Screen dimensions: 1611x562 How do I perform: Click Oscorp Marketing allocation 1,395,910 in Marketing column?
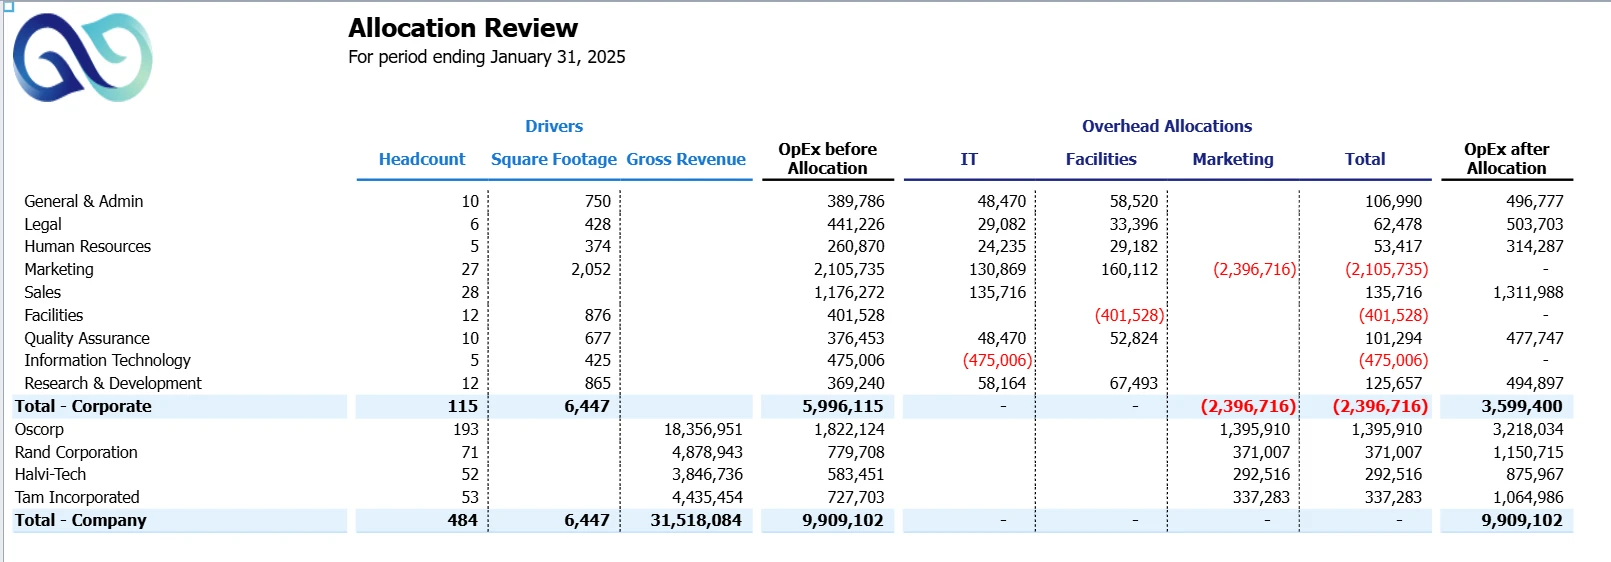pyautogui.click(x=1255, y=429)
